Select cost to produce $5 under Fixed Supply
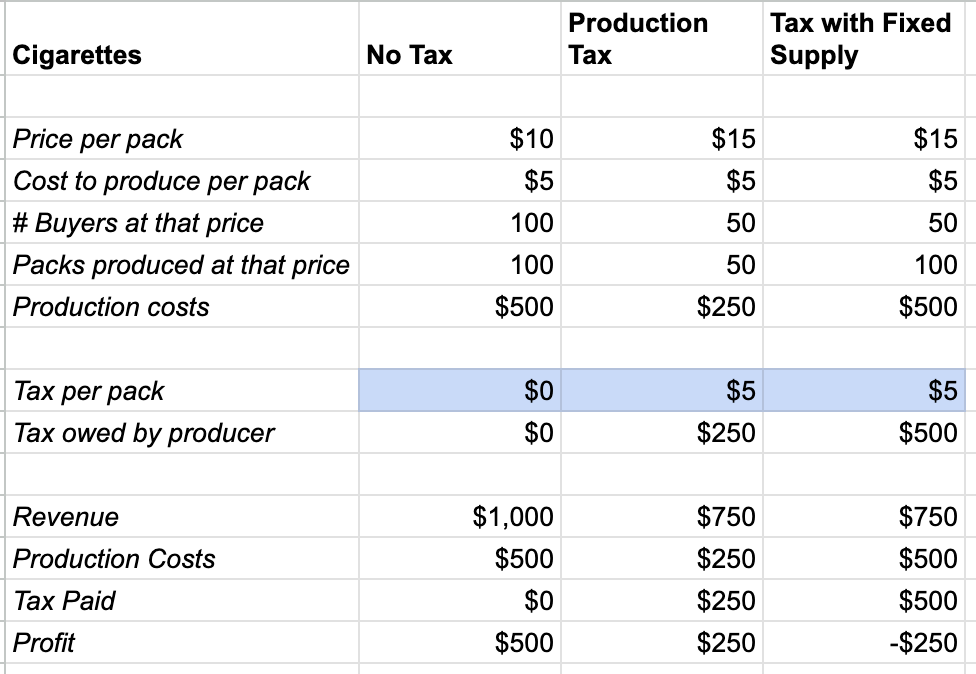 864,180
